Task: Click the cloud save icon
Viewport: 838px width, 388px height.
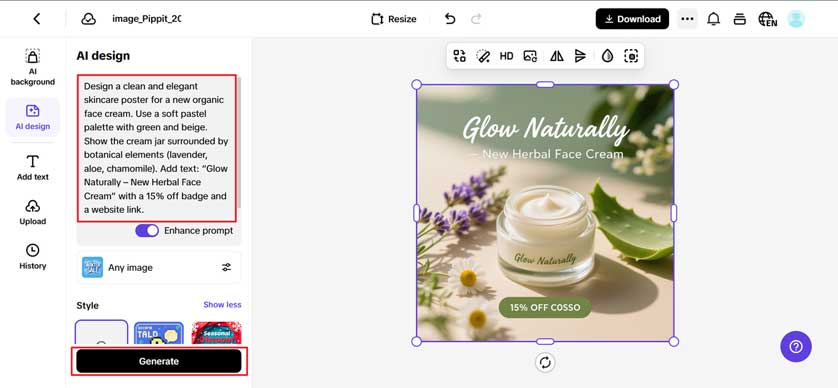Action: 88,19
